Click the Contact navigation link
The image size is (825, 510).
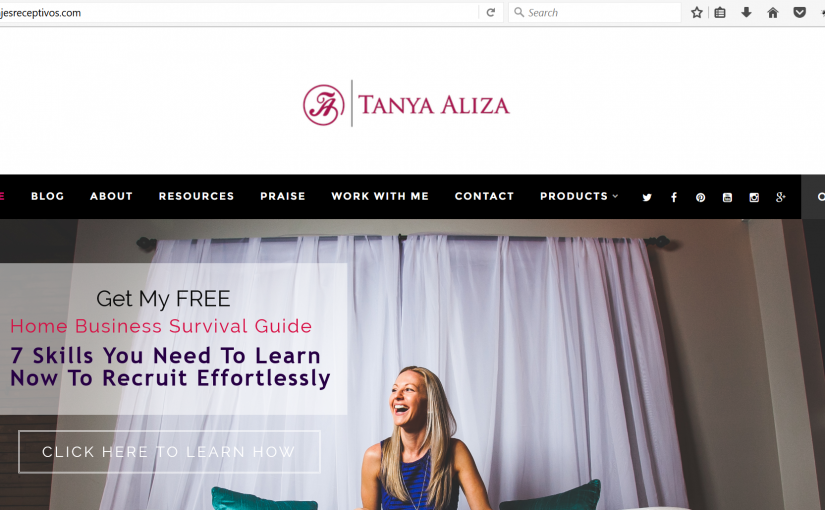click(x=484, y=196)
